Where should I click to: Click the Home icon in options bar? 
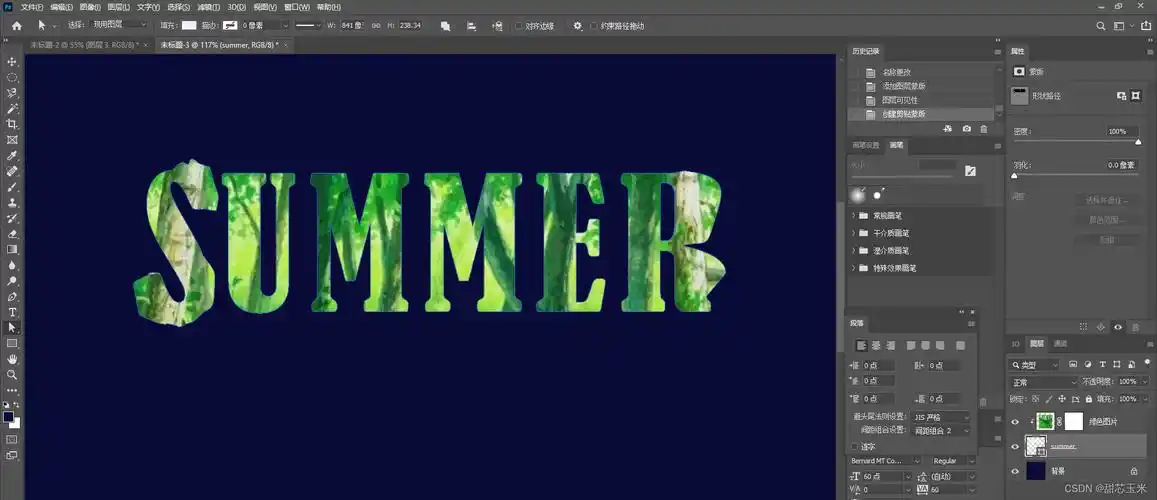16,25
